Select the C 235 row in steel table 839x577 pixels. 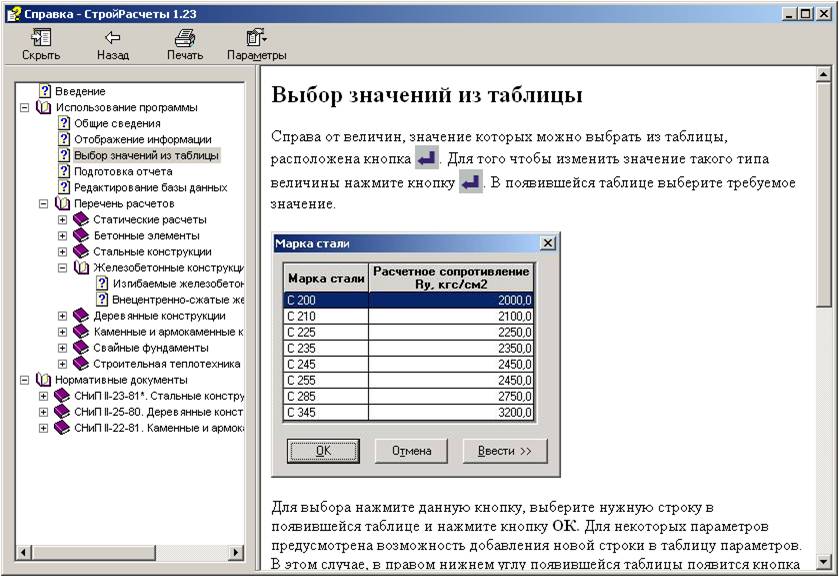[x=408, y=348]
